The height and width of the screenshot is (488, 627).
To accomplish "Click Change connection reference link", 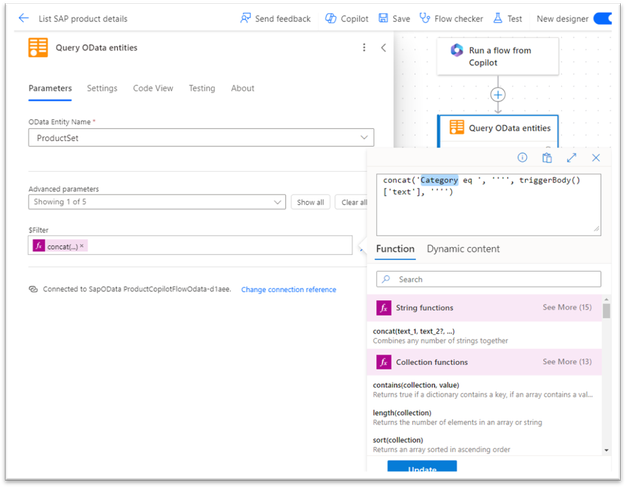I will point(288,290).
